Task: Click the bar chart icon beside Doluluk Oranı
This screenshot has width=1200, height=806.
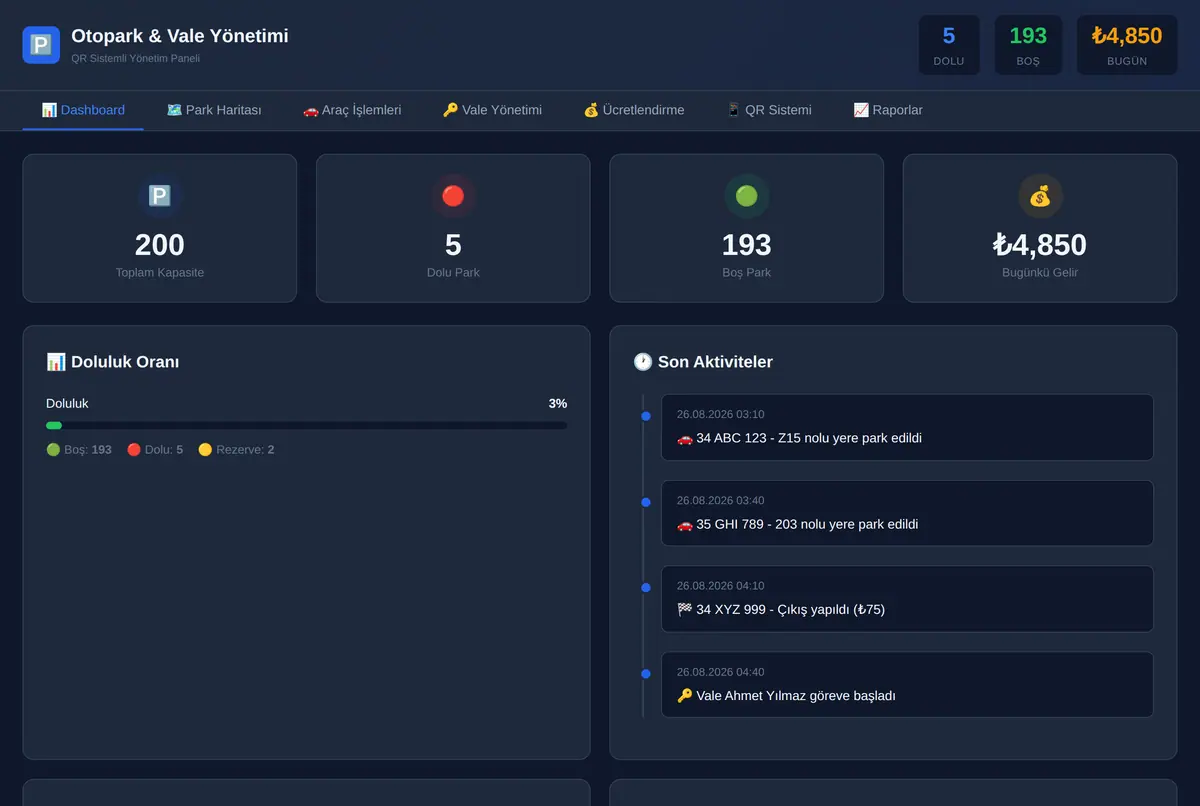Action: pyautogui.click(x=56, y=362)
